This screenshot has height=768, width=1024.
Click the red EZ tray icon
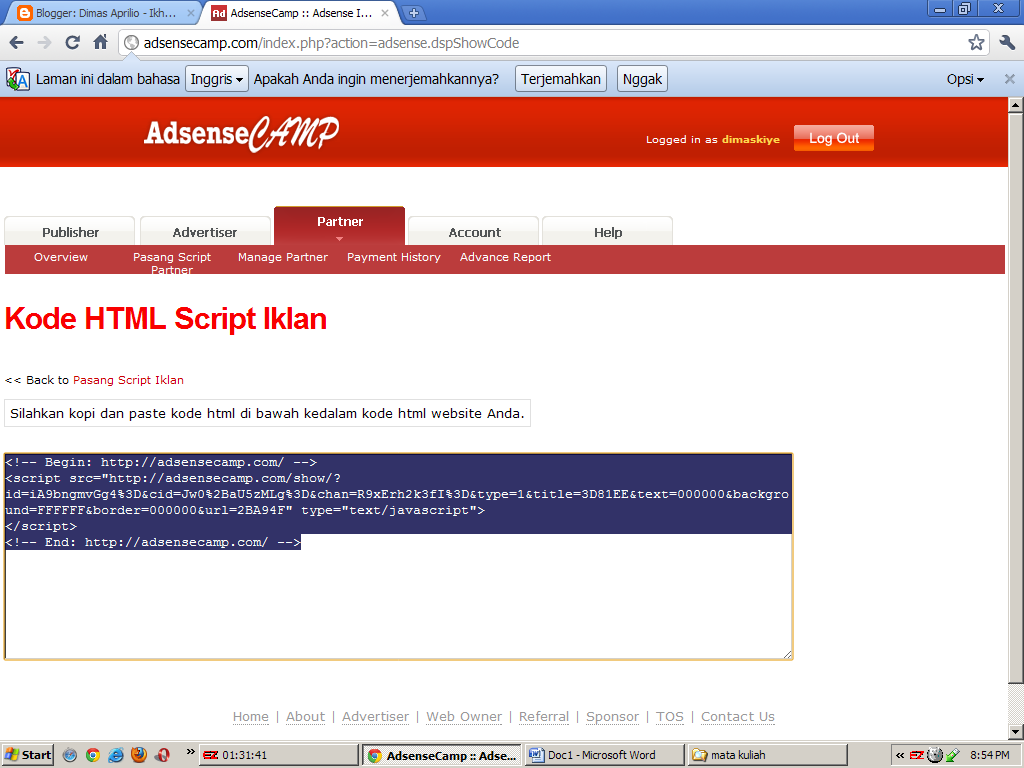(x=917, y=756)
